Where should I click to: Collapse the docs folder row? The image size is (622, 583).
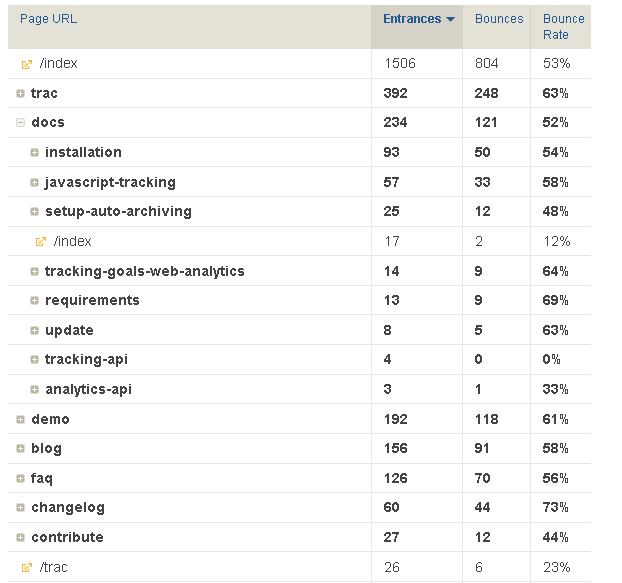[x=20, y=123]
